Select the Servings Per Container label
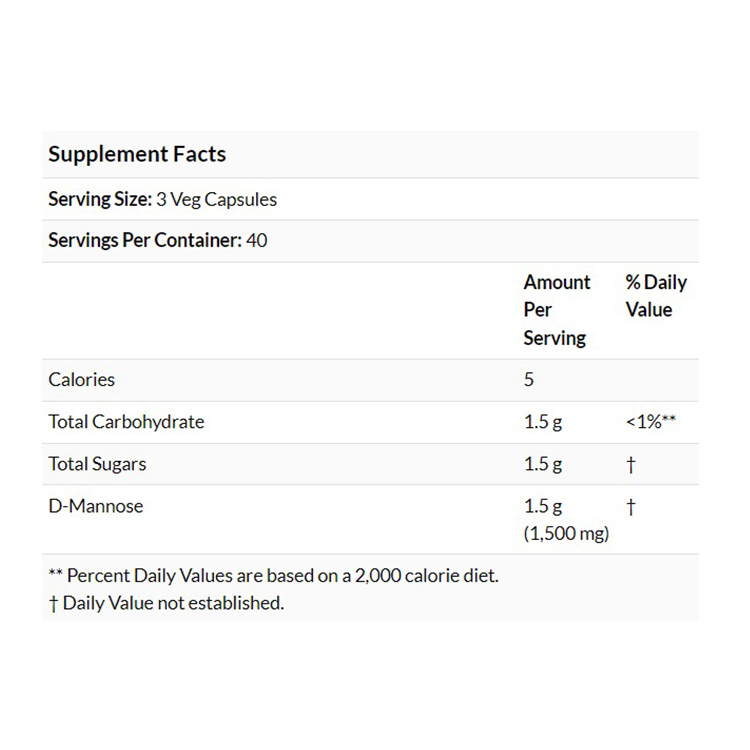This screenshot has width=750, height=750. pos(145,241)
